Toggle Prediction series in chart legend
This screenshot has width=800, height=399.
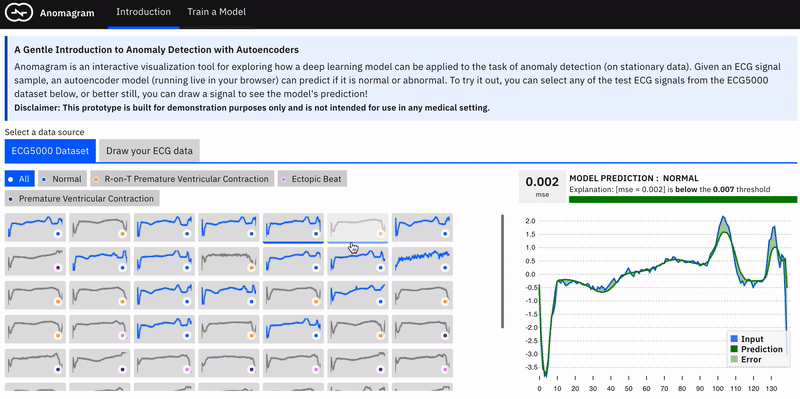coord(756,349)
